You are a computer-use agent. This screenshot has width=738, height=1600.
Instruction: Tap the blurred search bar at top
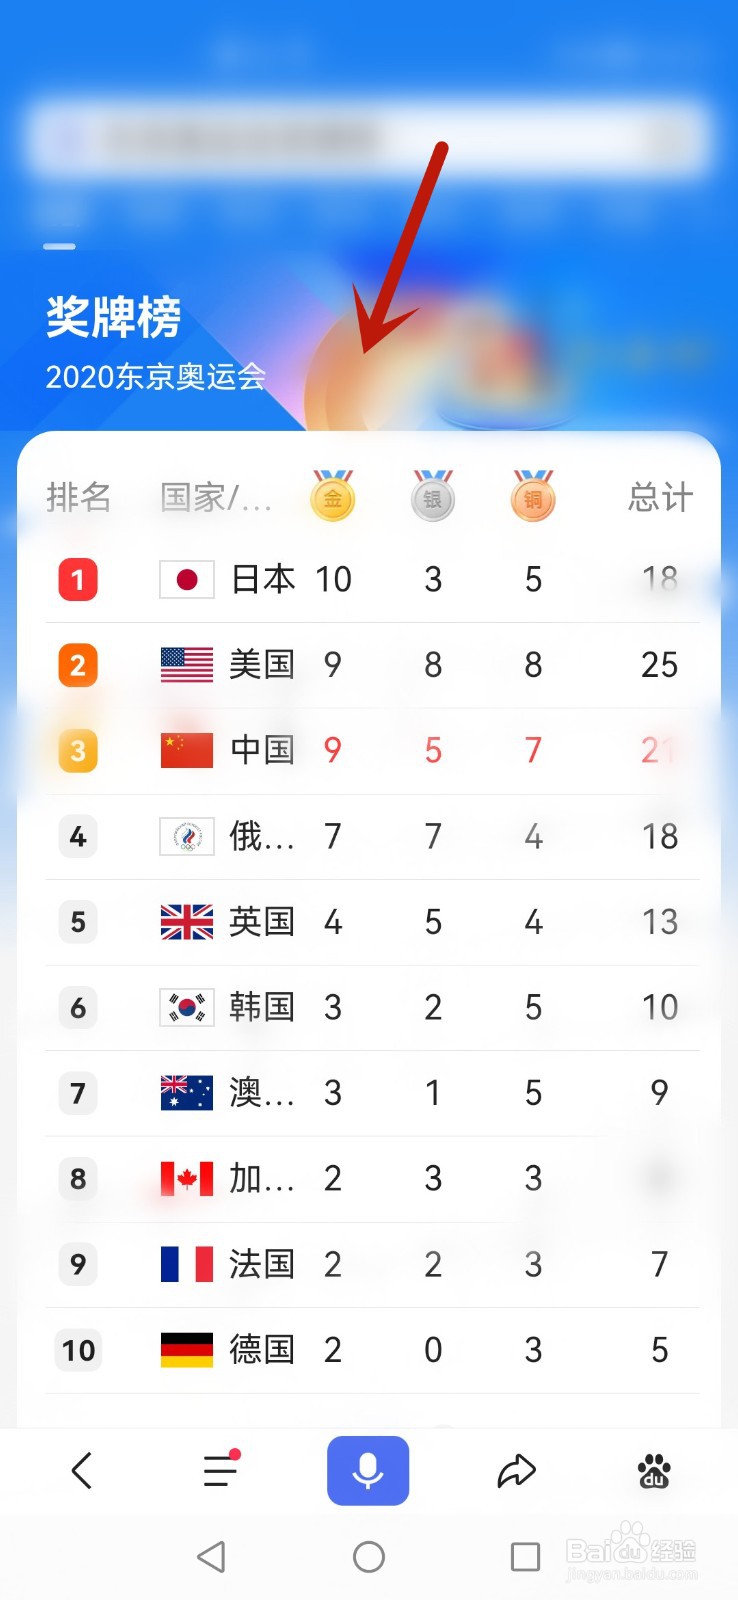click(x=368, y=138)
